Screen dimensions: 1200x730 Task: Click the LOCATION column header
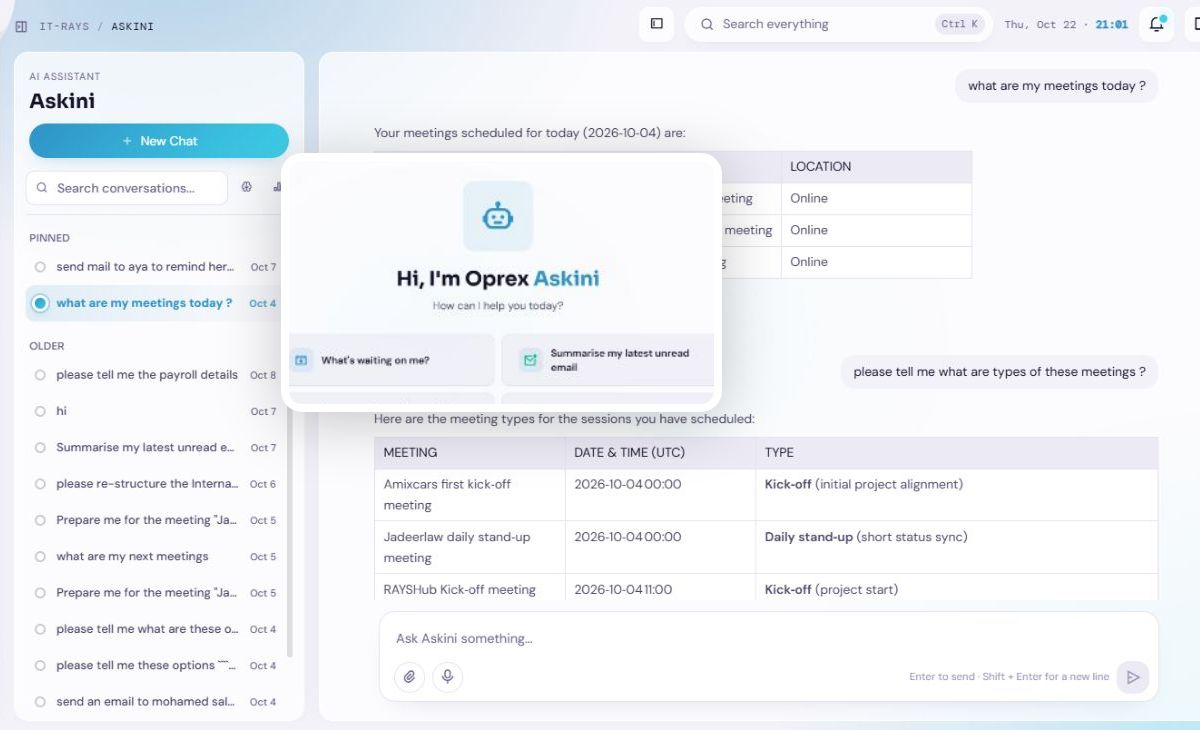876,167
